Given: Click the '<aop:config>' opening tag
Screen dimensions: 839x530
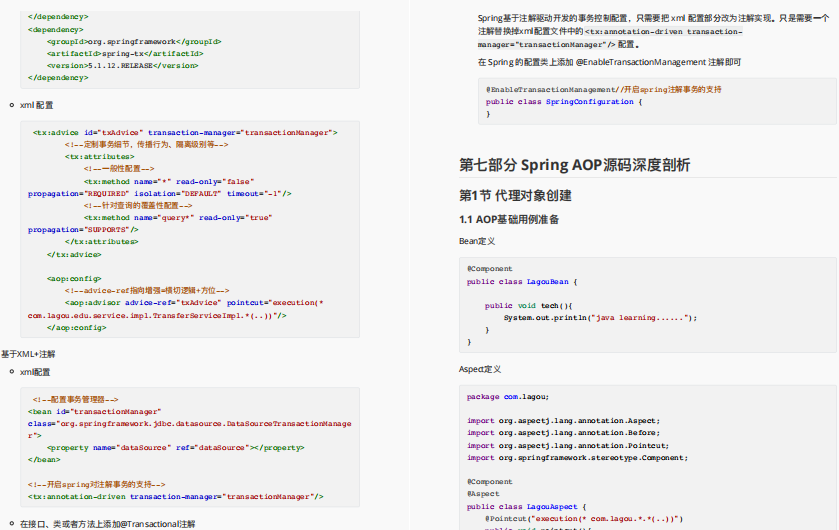Looking at the screenshot, I should pyautogui.click(x=74, y=279).
